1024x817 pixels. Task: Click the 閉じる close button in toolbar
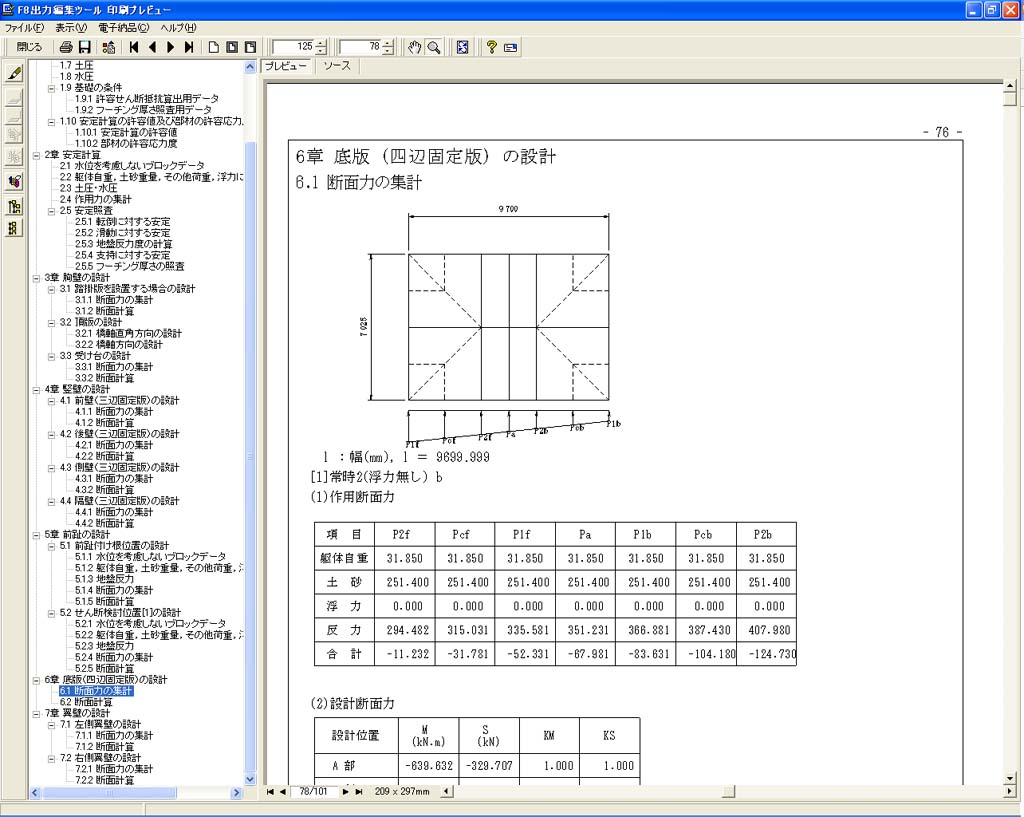[29, 47]
